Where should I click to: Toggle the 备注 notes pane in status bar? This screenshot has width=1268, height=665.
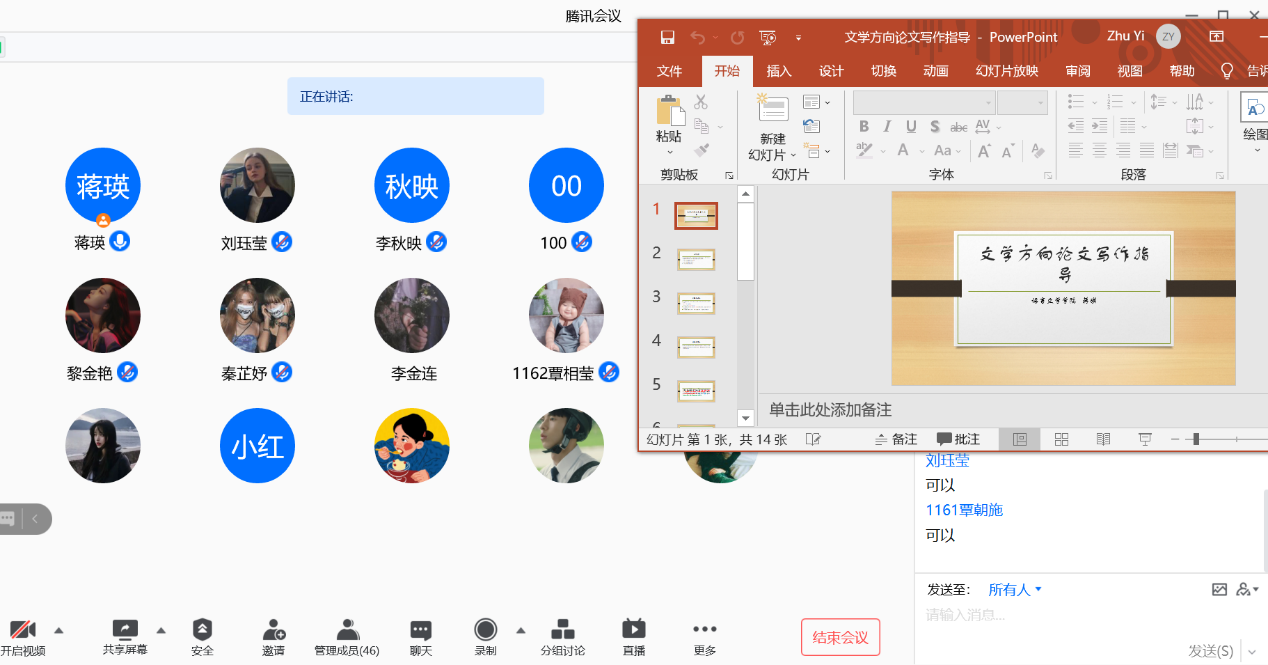tap(895, 439)
